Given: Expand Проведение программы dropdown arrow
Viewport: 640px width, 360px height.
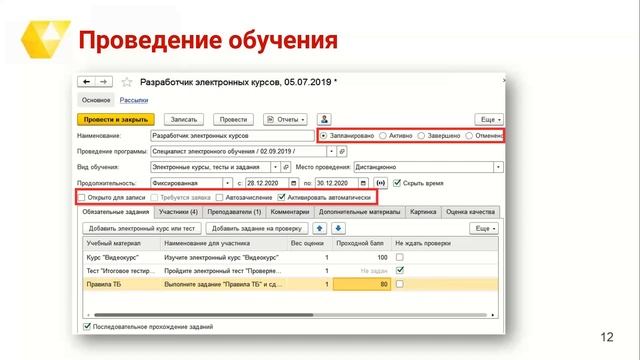Looking at the screenshot, I should pyautogui.click(x=331, y=151).
